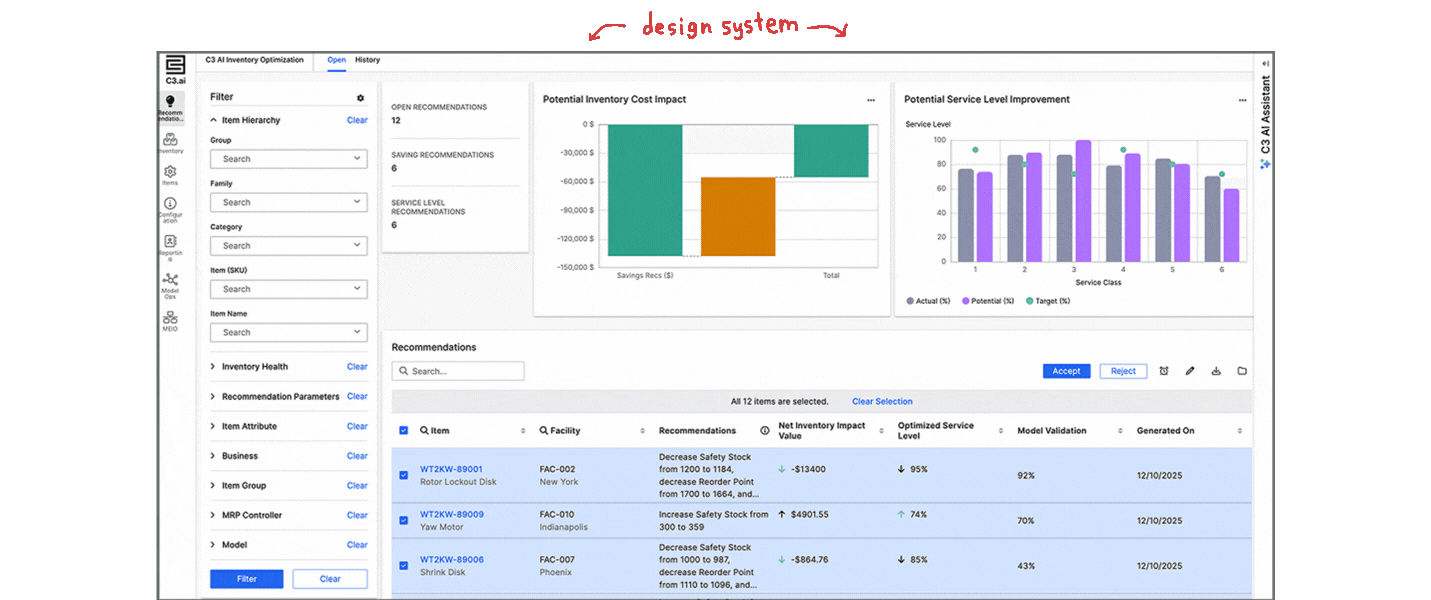Sort by the Facility column sort arrows
The width and height of the screenshot is (1431, 600).
pyautogui.click(x=642, y=431)
